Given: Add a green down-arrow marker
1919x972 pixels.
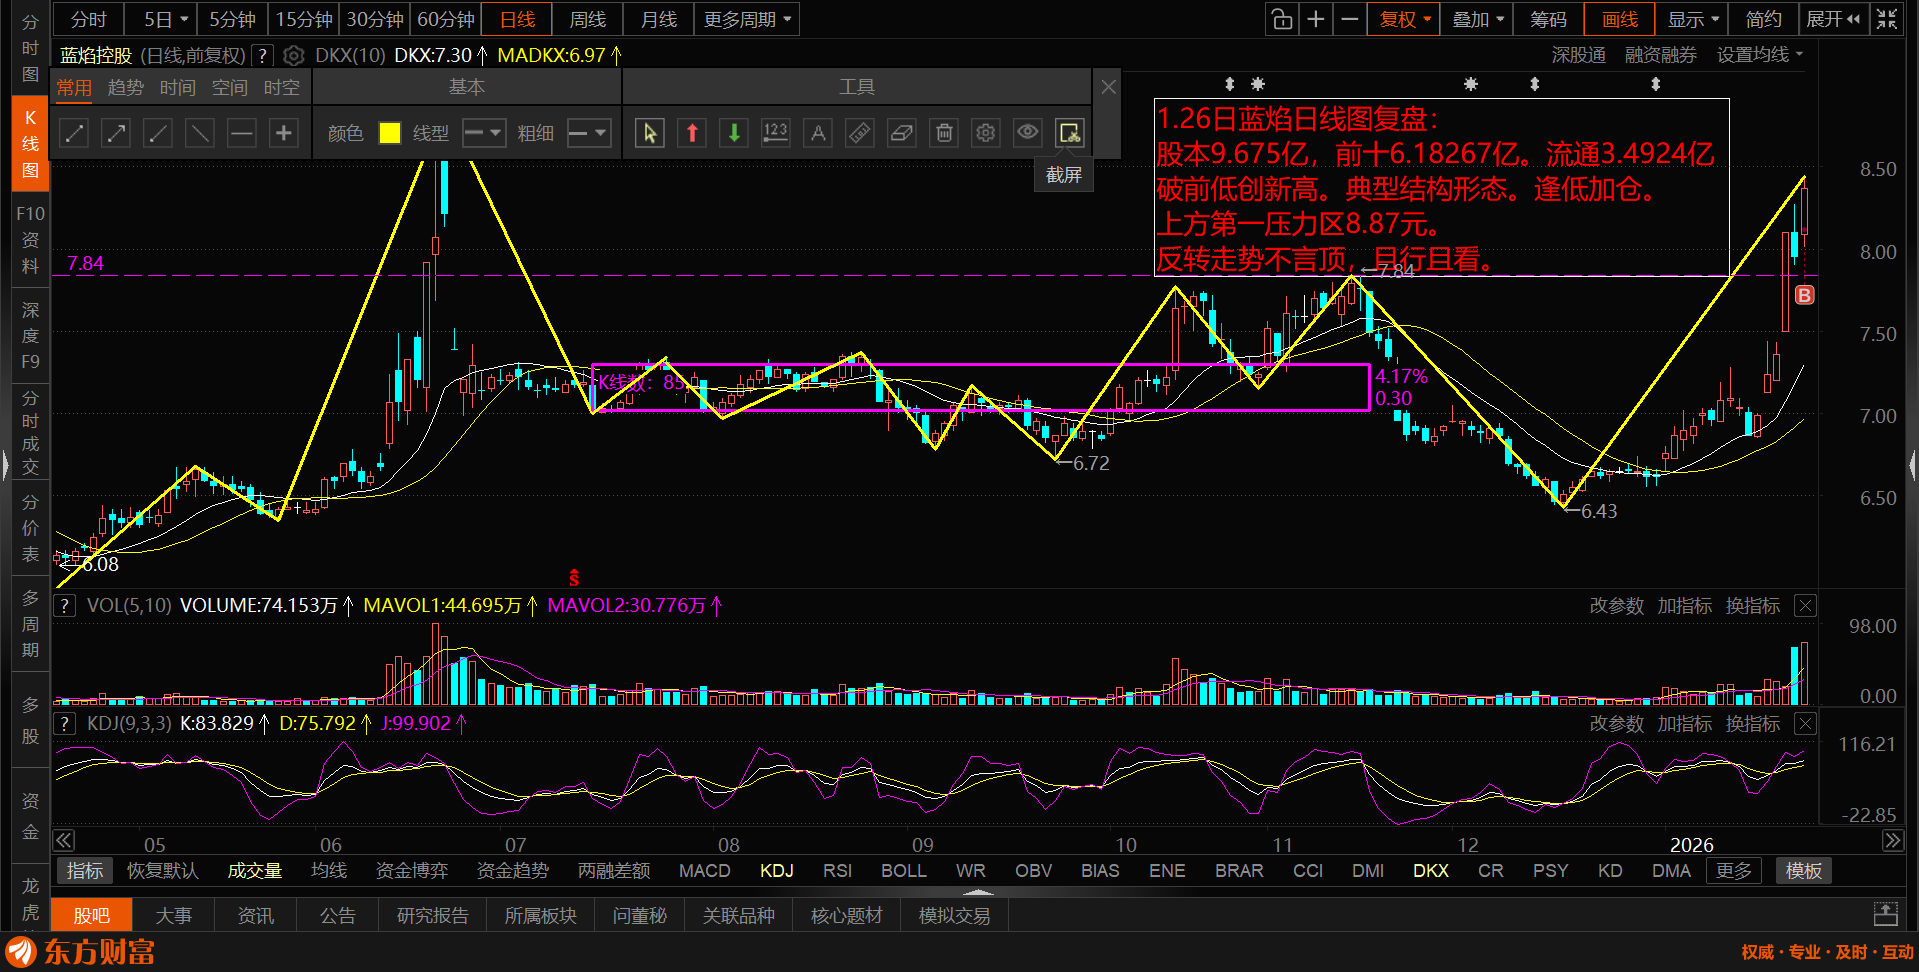Looking at the screenshot, I should [x=734, y=133].
